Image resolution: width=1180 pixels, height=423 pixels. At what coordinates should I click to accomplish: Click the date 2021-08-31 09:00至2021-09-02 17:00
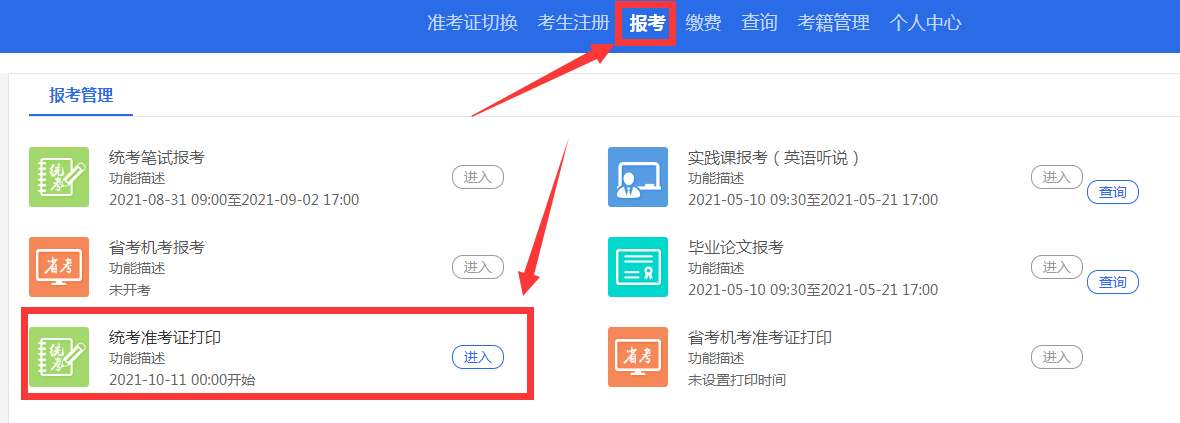[234, 200]
